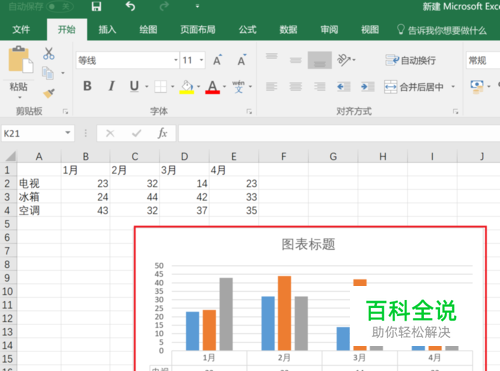Switch to the 公式 tab

click(x=247, y=30)
